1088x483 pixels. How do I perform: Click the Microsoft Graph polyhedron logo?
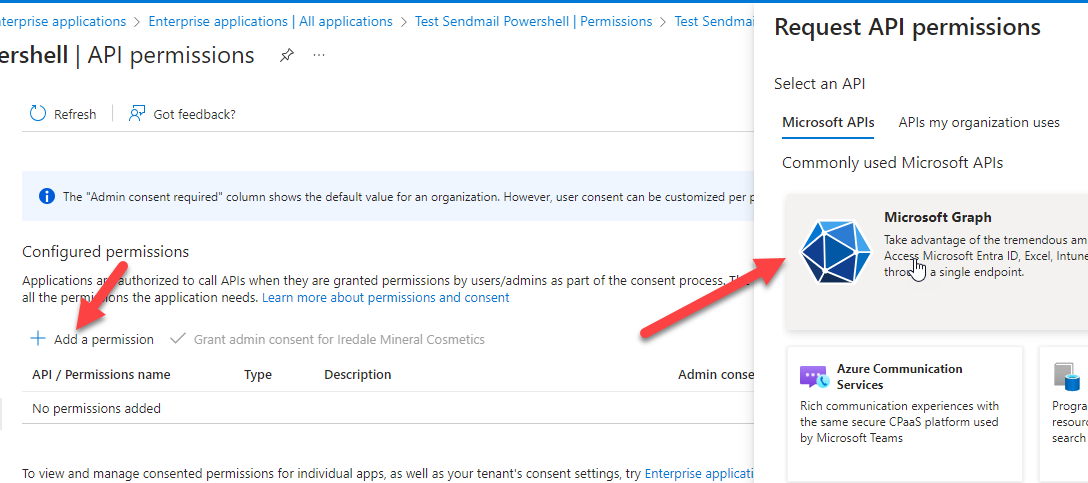coord(835,253)
